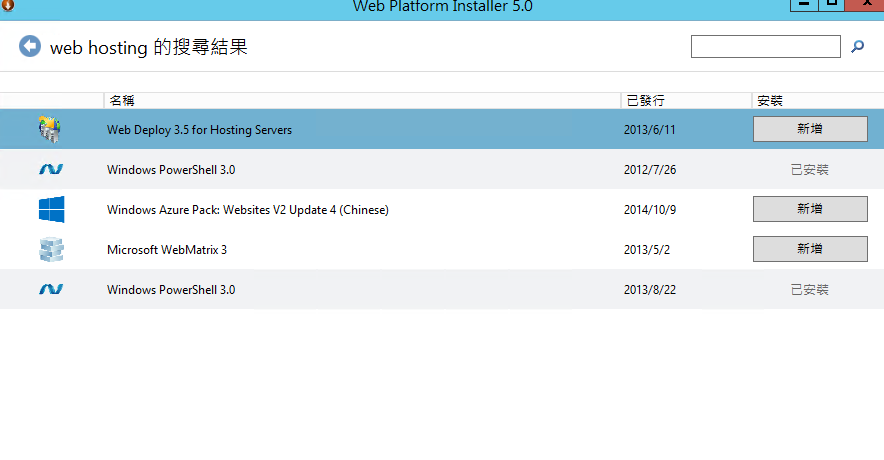The width and height of the screenshot is (884, 460).
Task: Focus the search input field
Action: tap(765, 46)
